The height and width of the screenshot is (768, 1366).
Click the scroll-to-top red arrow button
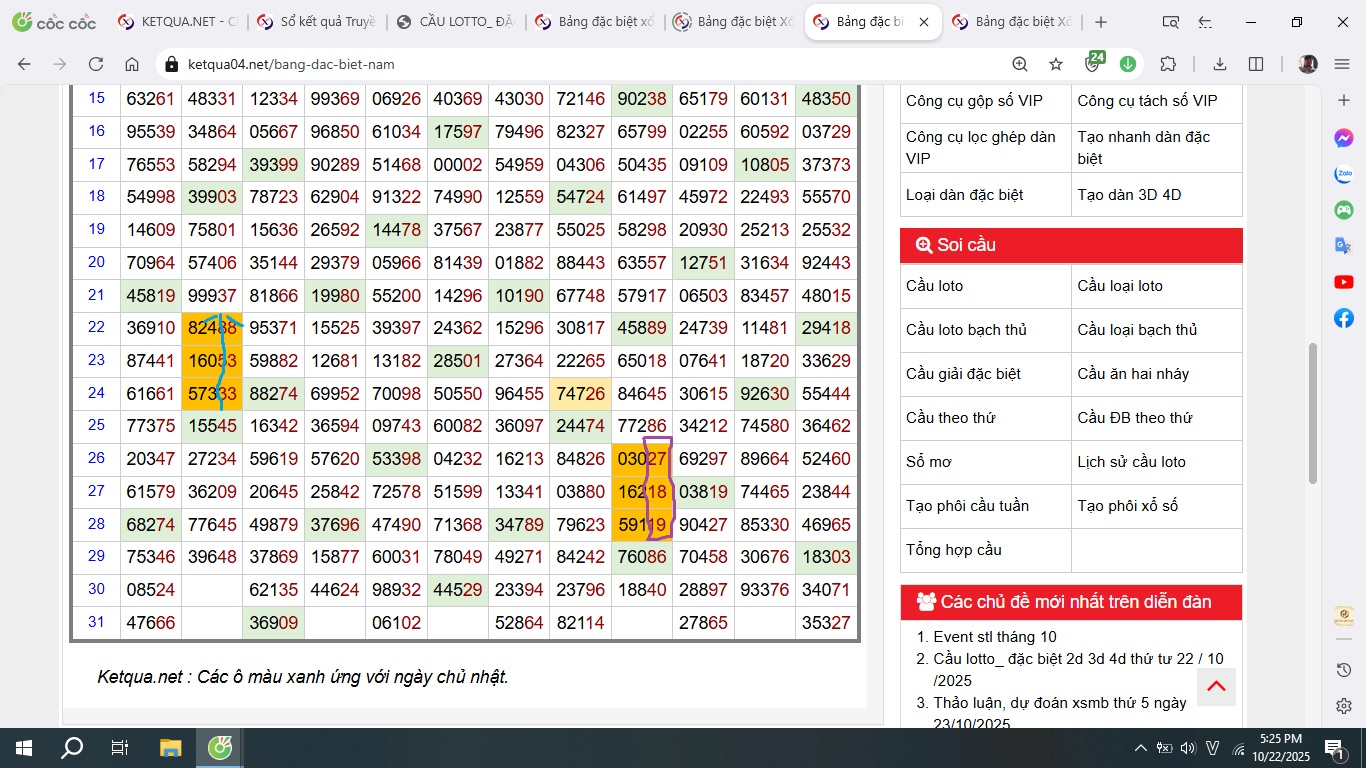click(x=1216, y=686)
